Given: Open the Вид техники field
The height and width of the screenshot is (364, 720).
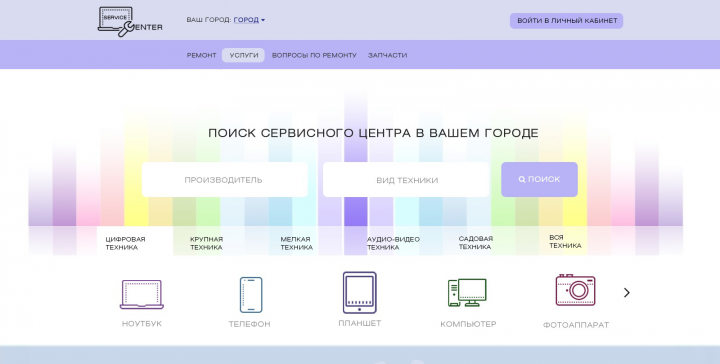Looking at the screenshot, I should coord(406,179).
